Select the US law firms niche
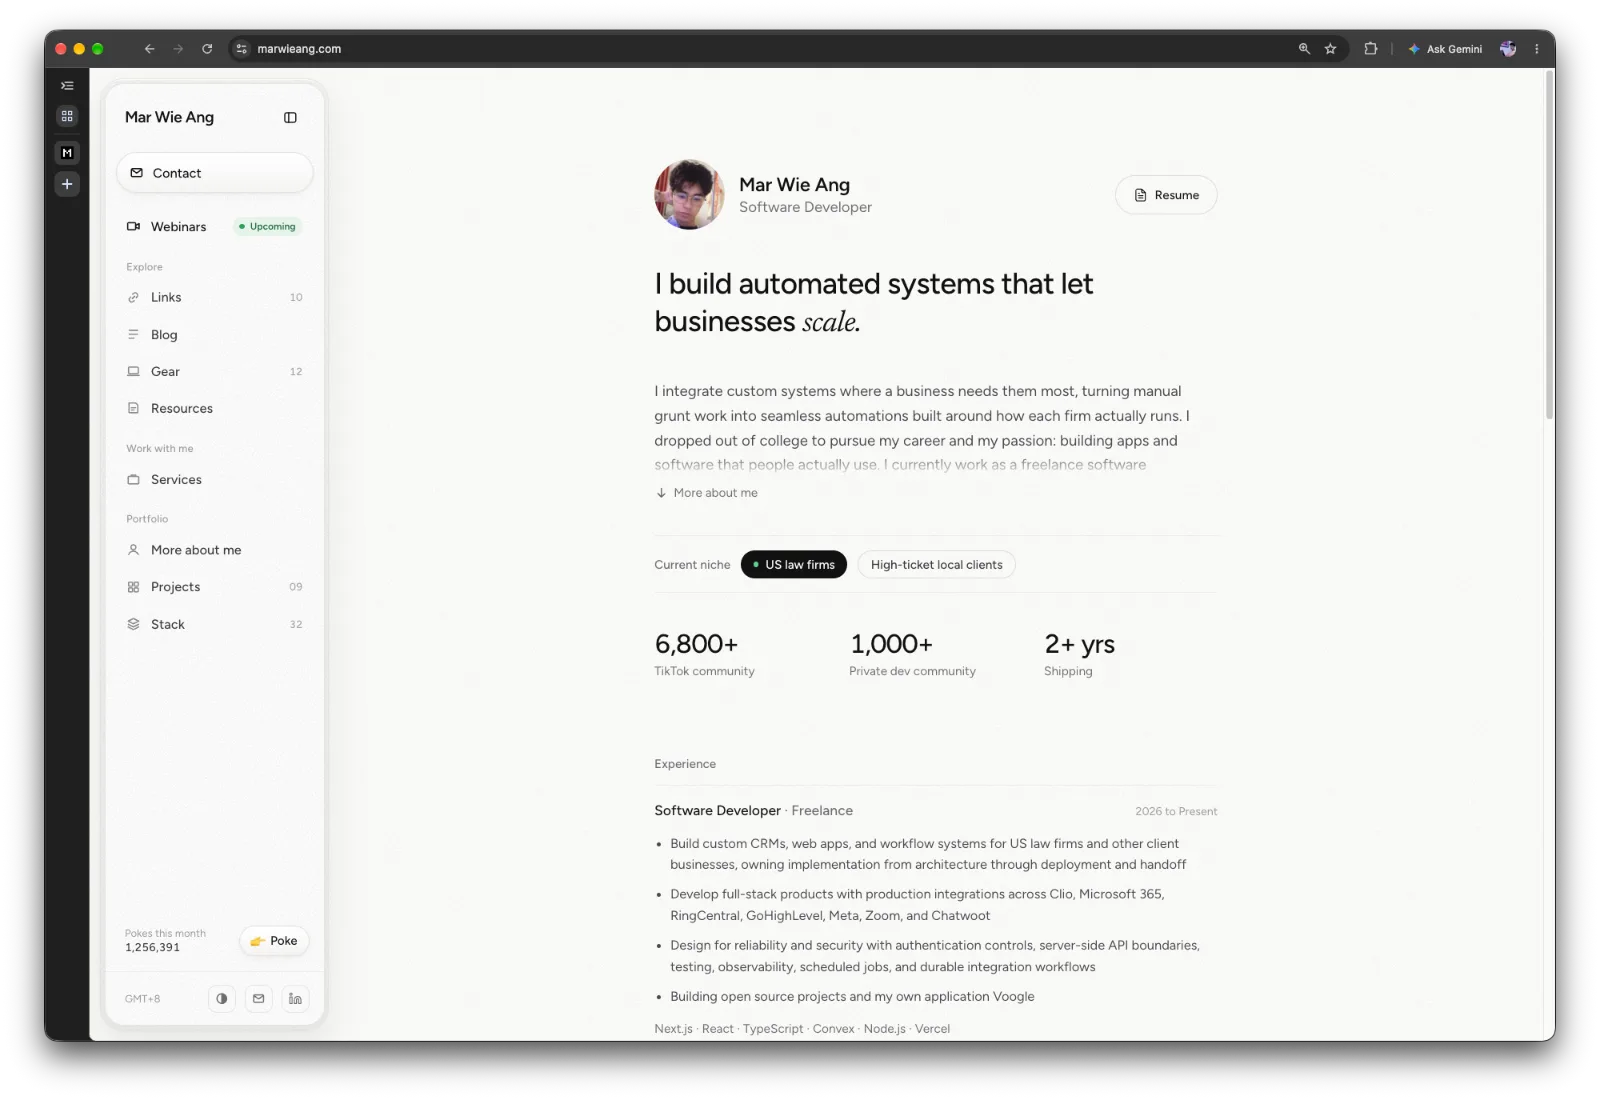1600x1100 pixels. pos(794,565)
